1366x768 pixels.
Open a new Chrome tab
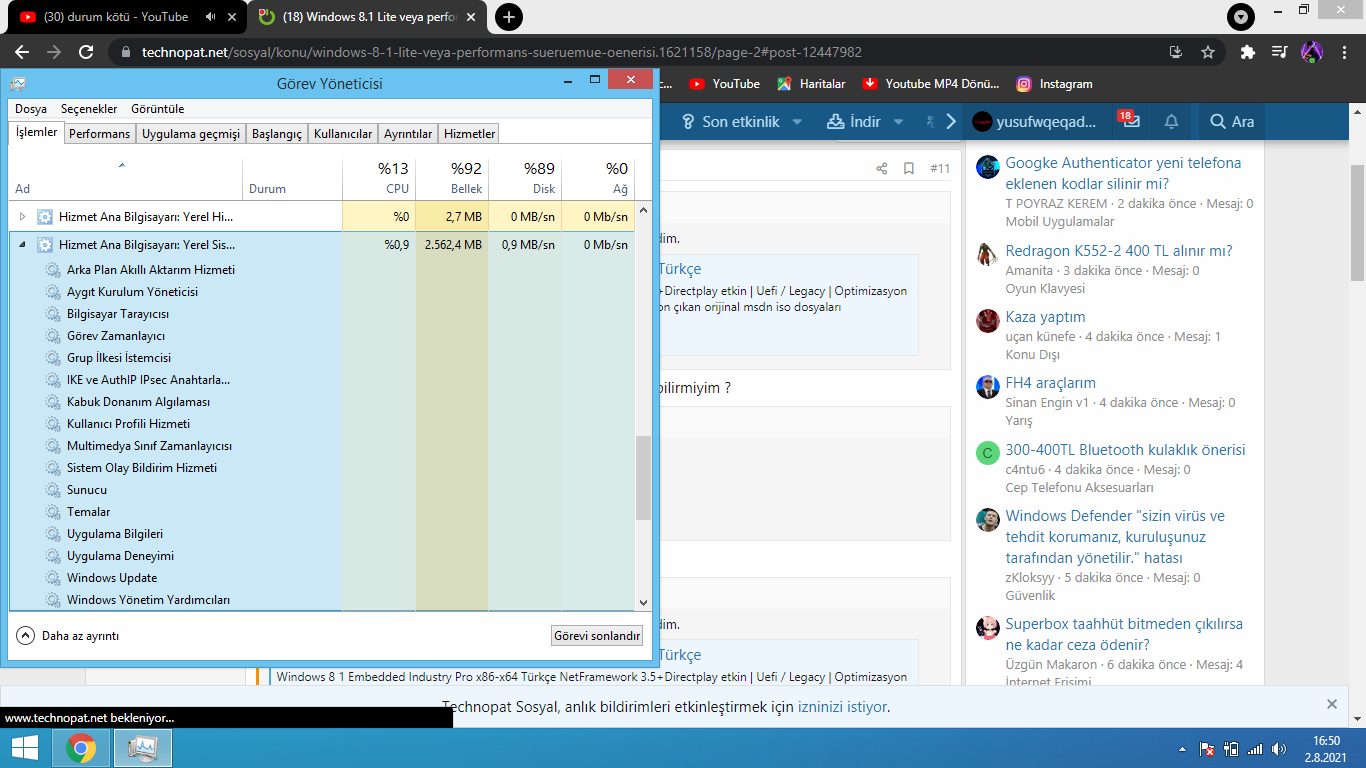tap(509, 17)
